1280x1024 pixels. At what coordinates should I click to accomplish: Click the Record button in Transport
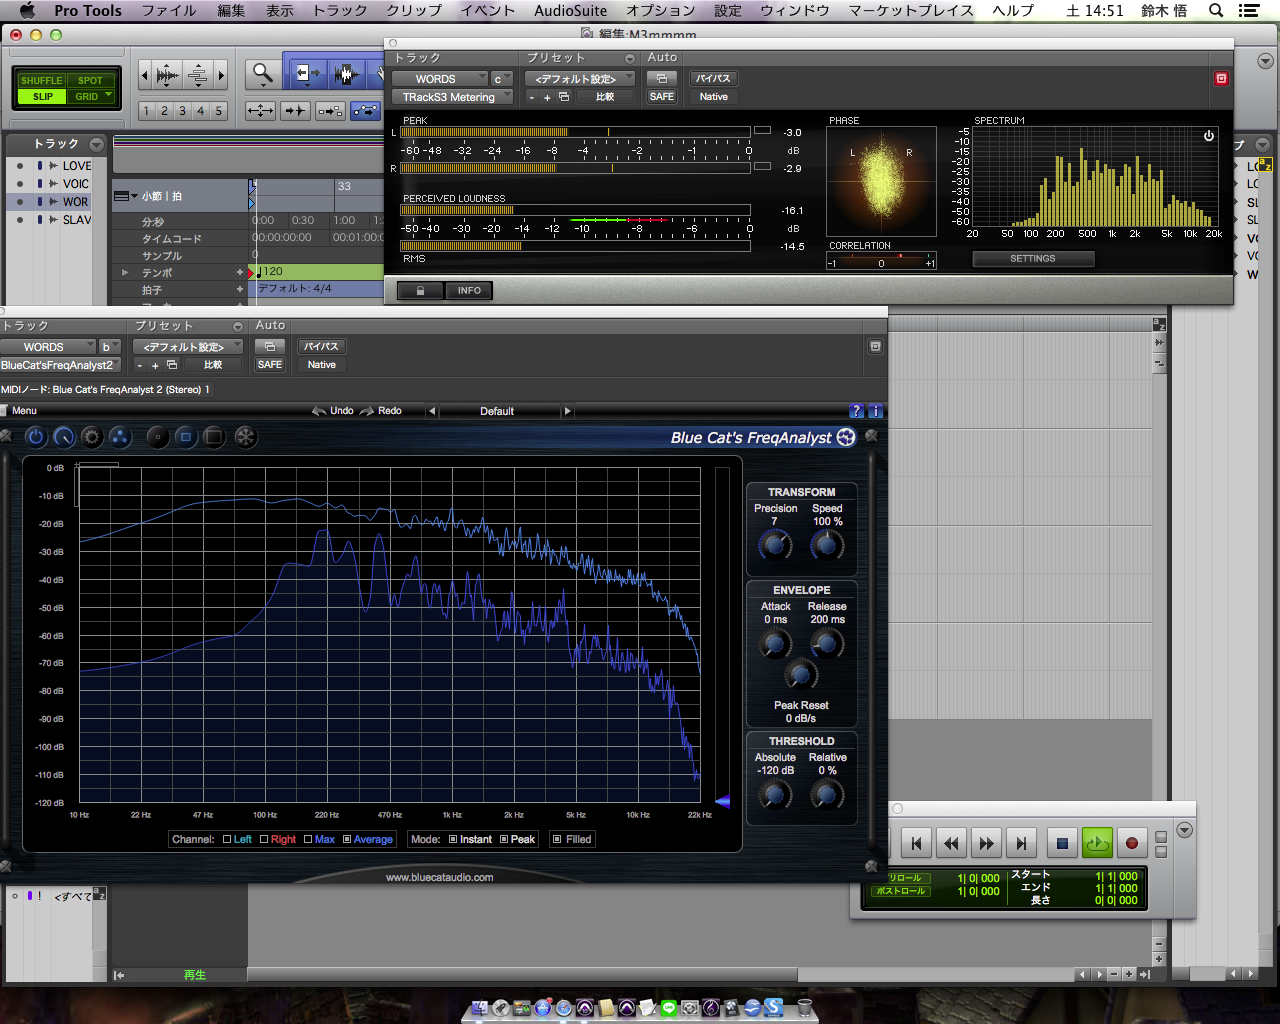(x=1131, y=844)
